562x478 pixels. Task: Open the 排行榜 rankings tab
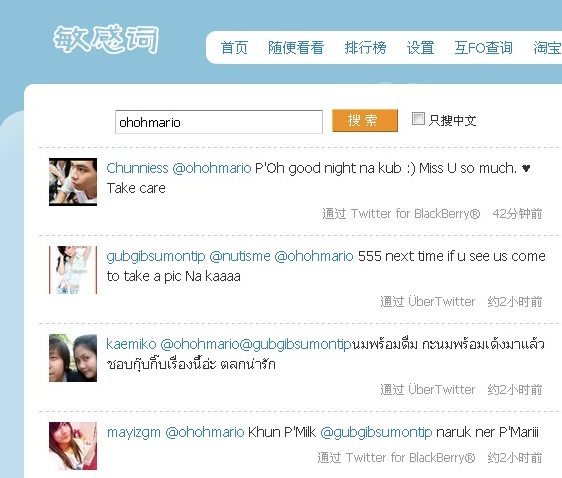point(365,48)
